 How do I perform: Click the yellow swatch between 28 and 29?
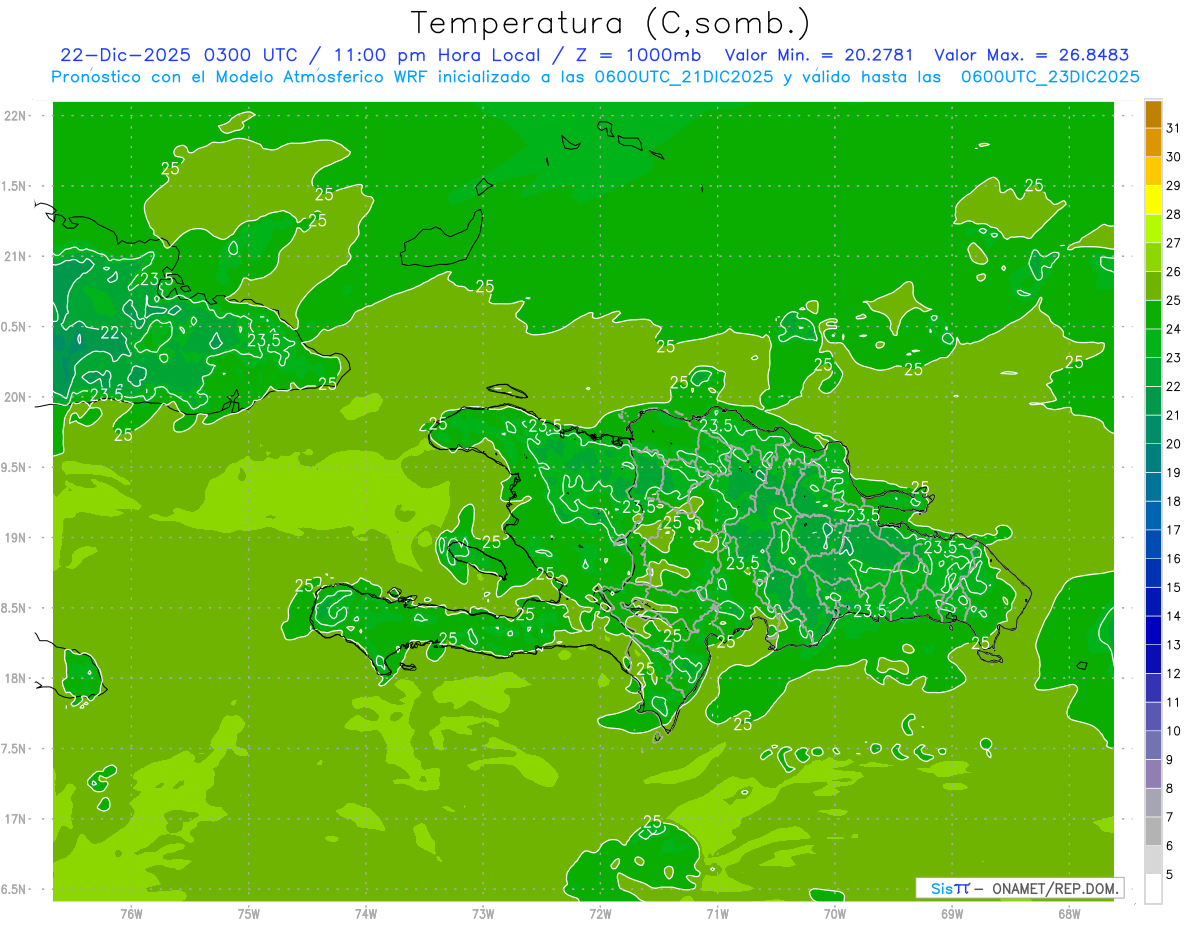click(1153, 200)
